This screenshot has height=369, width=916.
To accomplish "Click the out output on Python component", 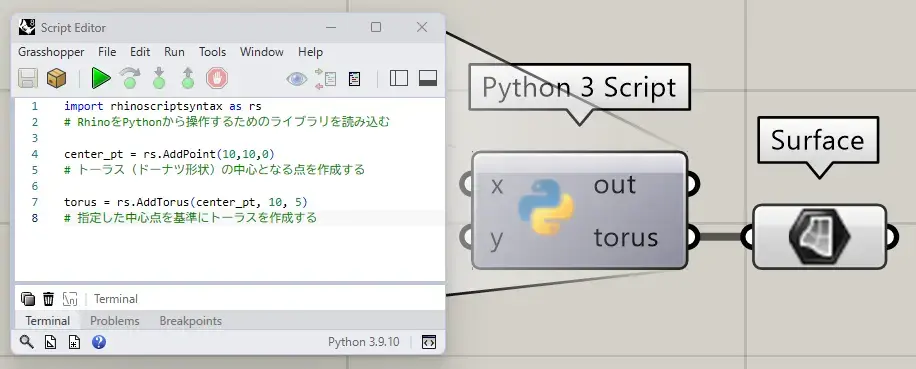I will pyautogui.click(x=615, y=185).
